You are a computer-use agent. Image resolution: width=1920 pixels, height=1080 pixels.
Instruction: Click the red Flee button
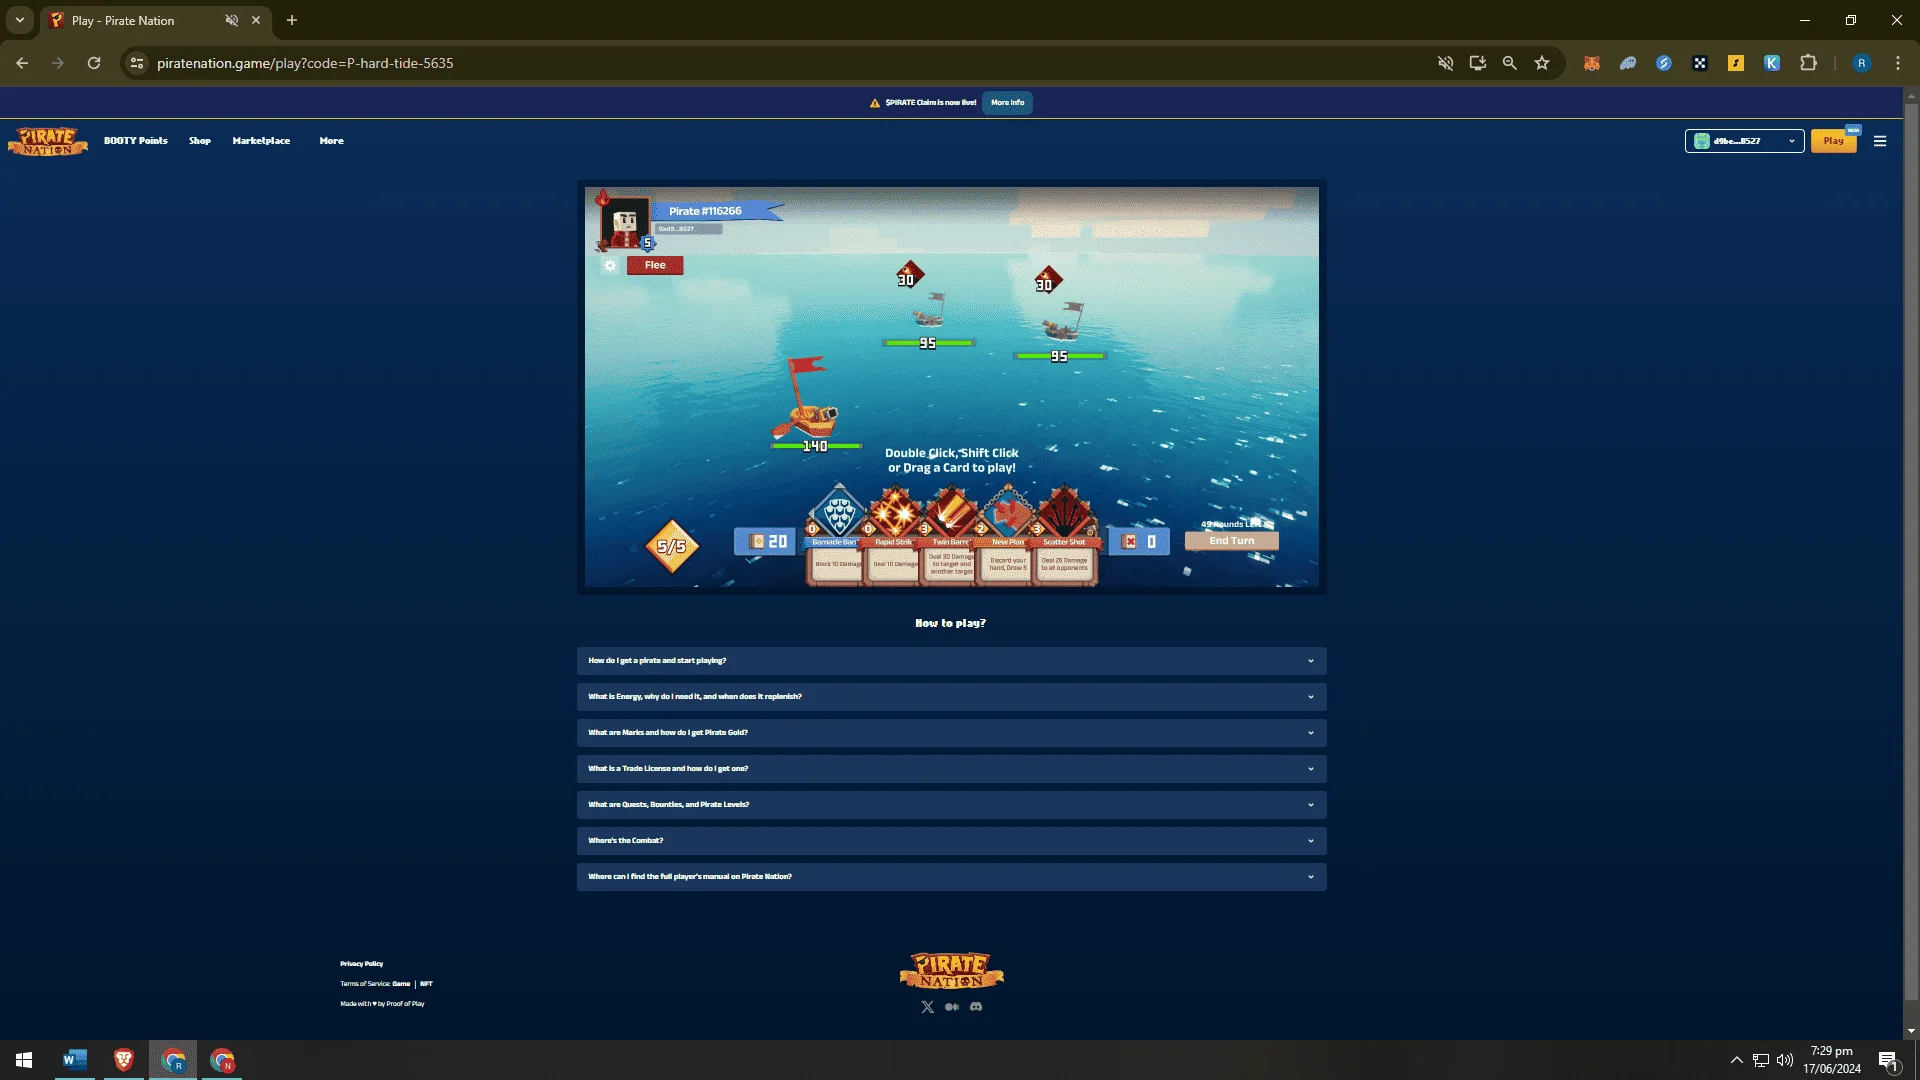pyautogui.click(x=655, y=265)
